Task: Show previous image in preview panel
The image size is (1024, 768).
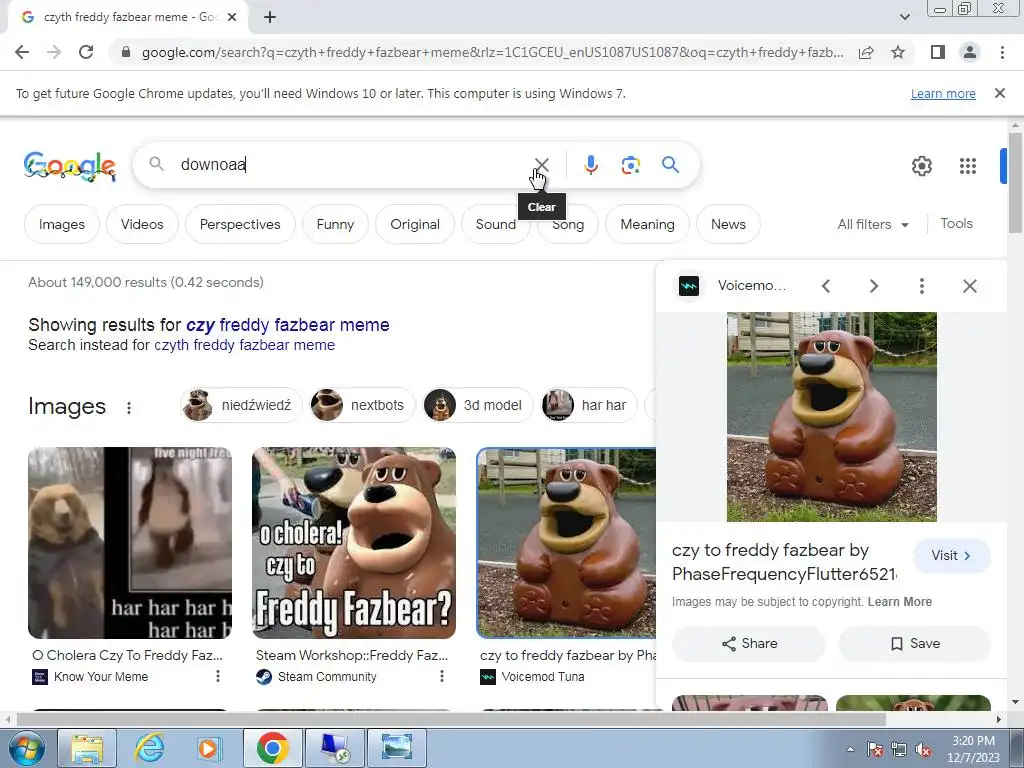Action: (826, 286)
